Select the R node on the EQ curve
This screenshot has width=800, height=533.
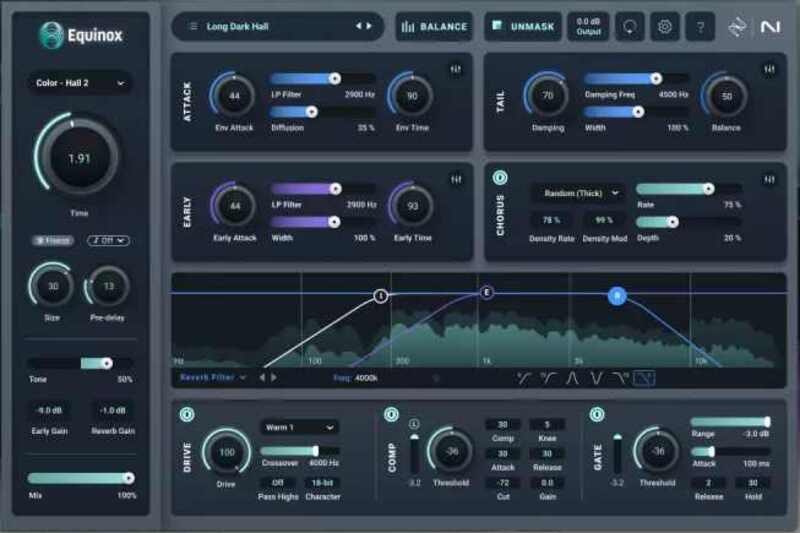click(x=618, y=295)
